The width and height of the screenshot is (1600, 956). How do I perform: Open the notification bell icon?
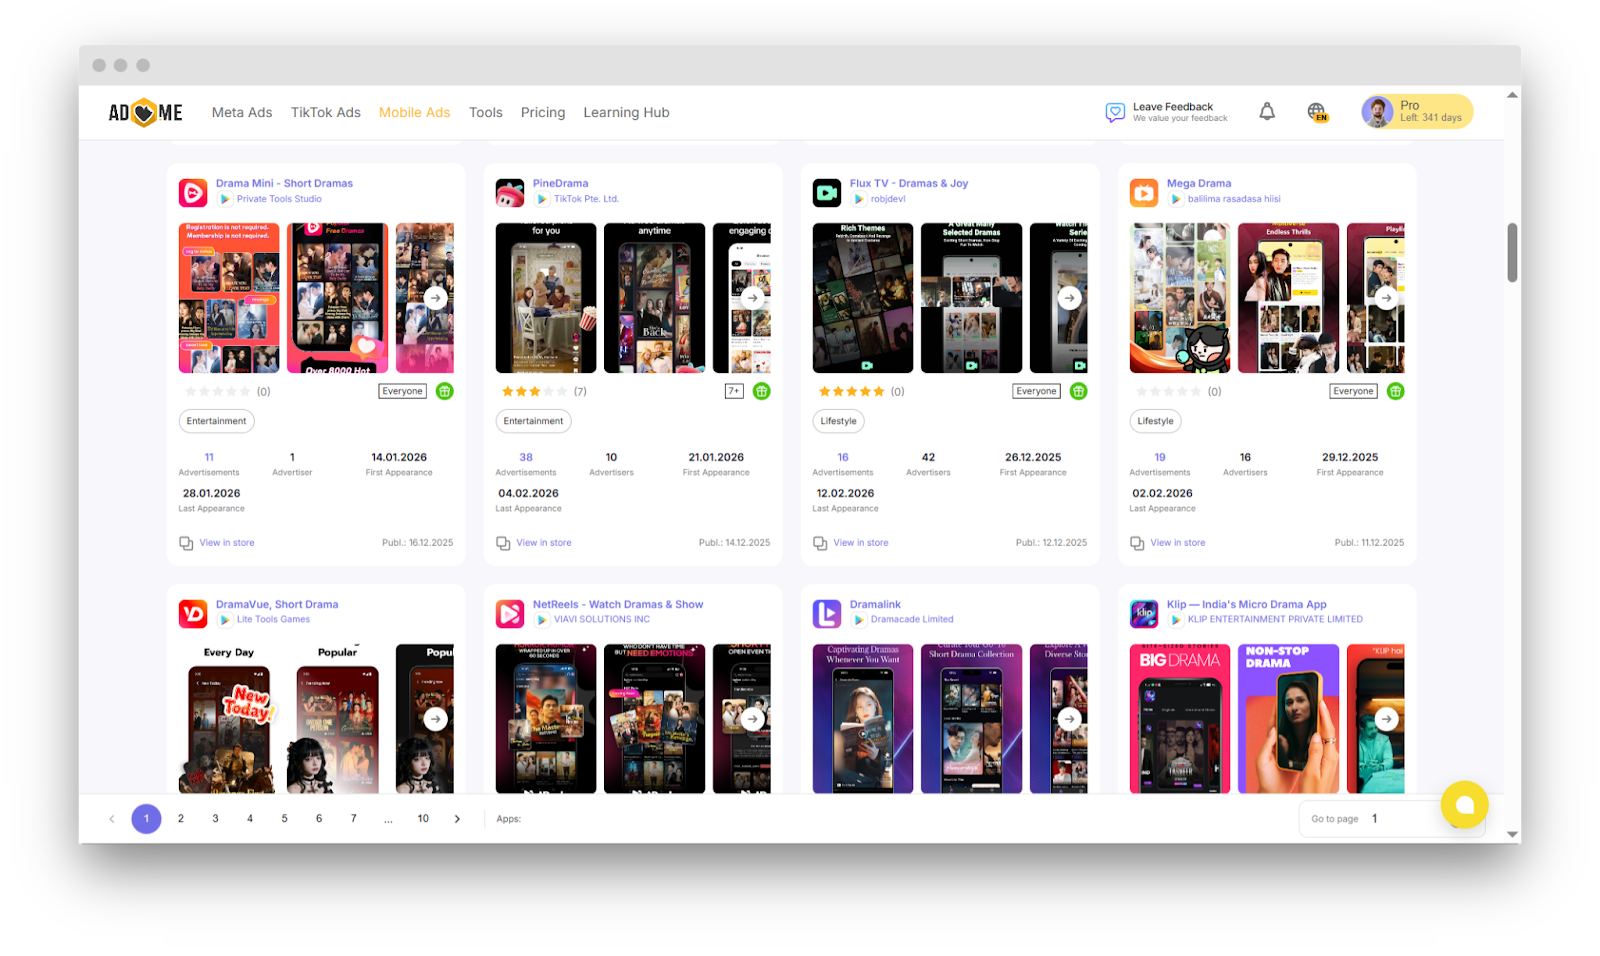click(x=1267, y=111)
